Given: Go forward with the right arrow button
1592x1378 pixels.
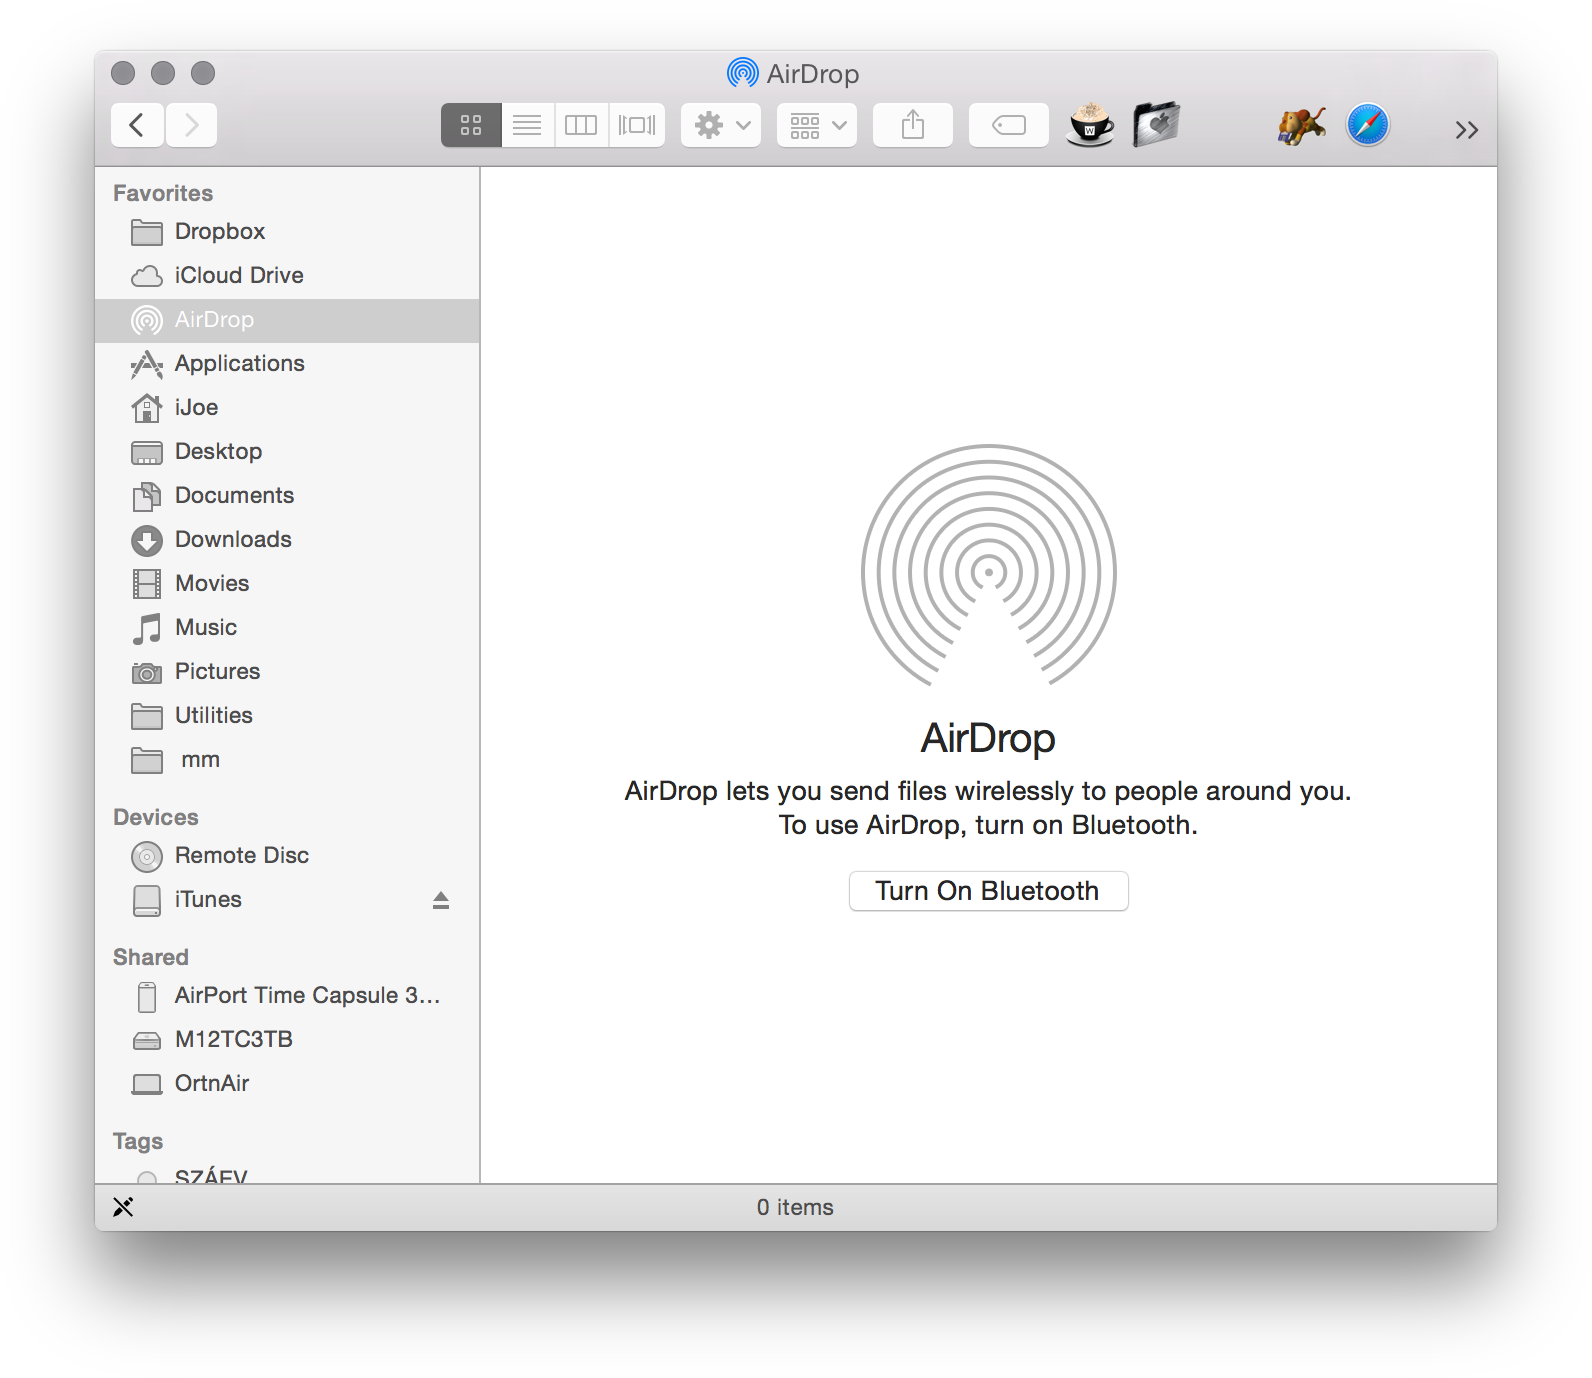Looking at the screenshot, I should tap(191, 125).
